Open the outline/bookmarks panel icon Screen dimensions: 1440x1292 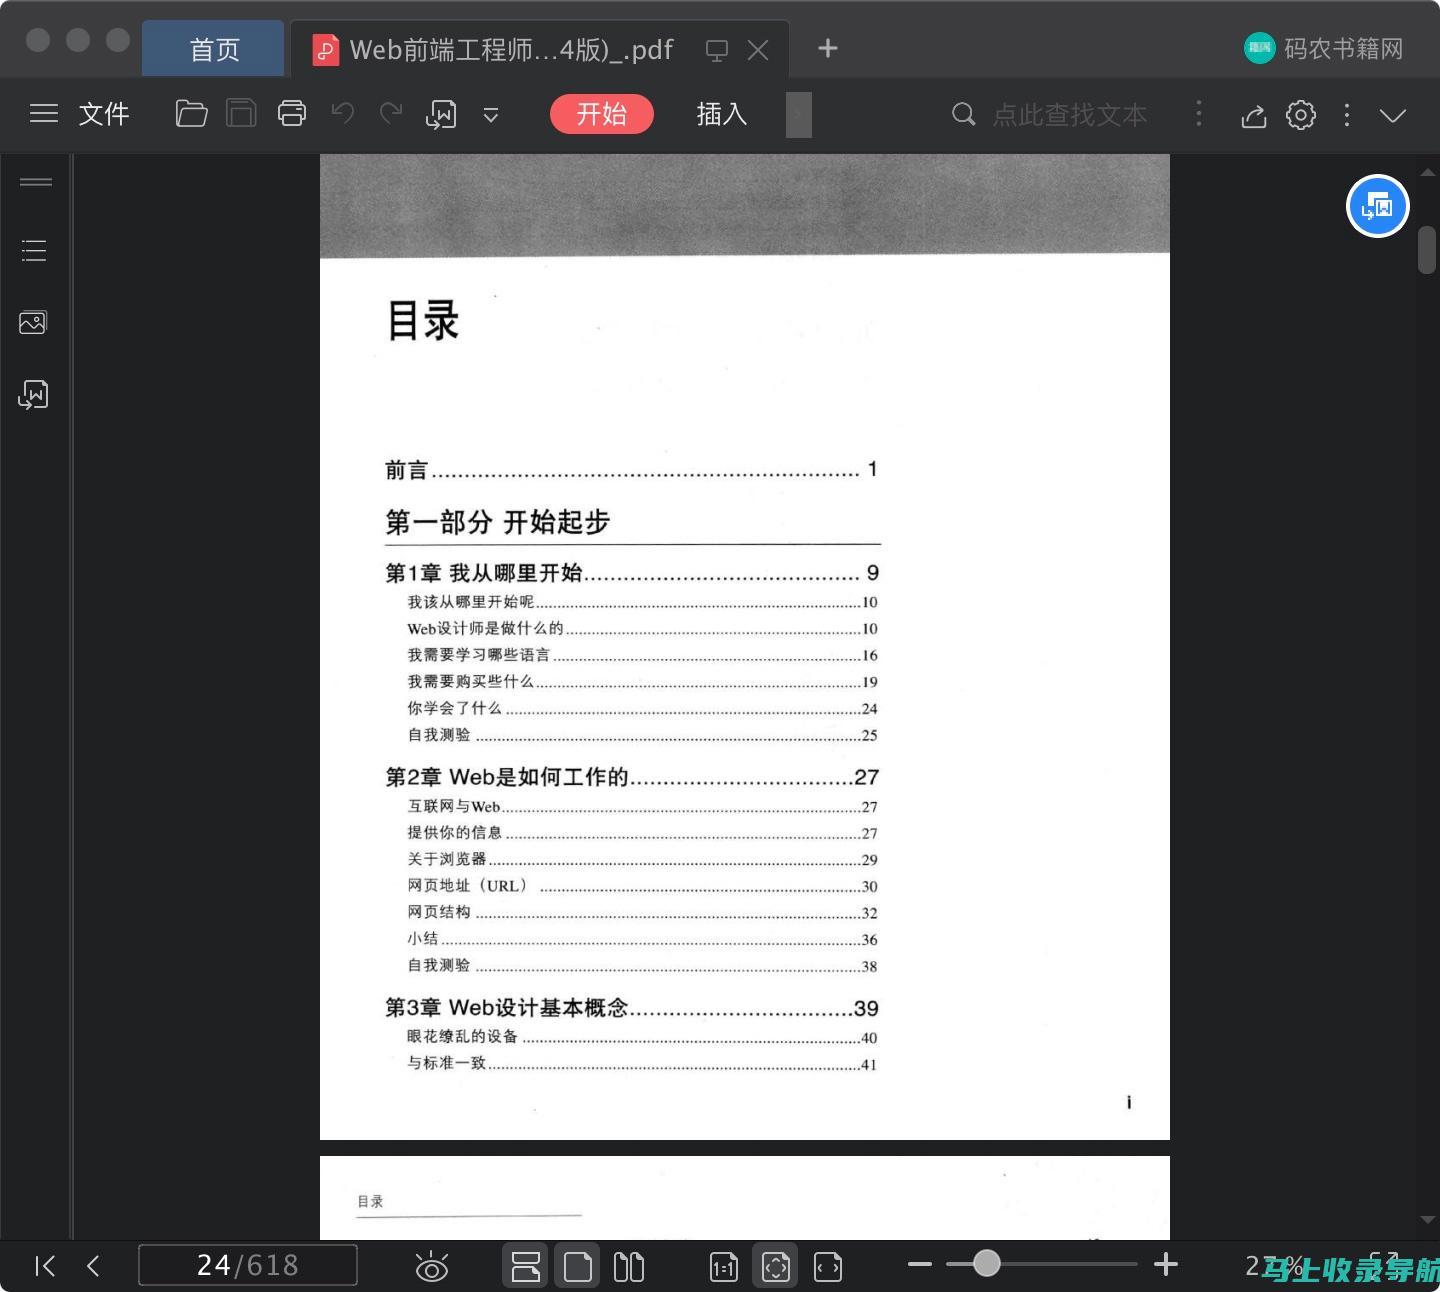34,250
